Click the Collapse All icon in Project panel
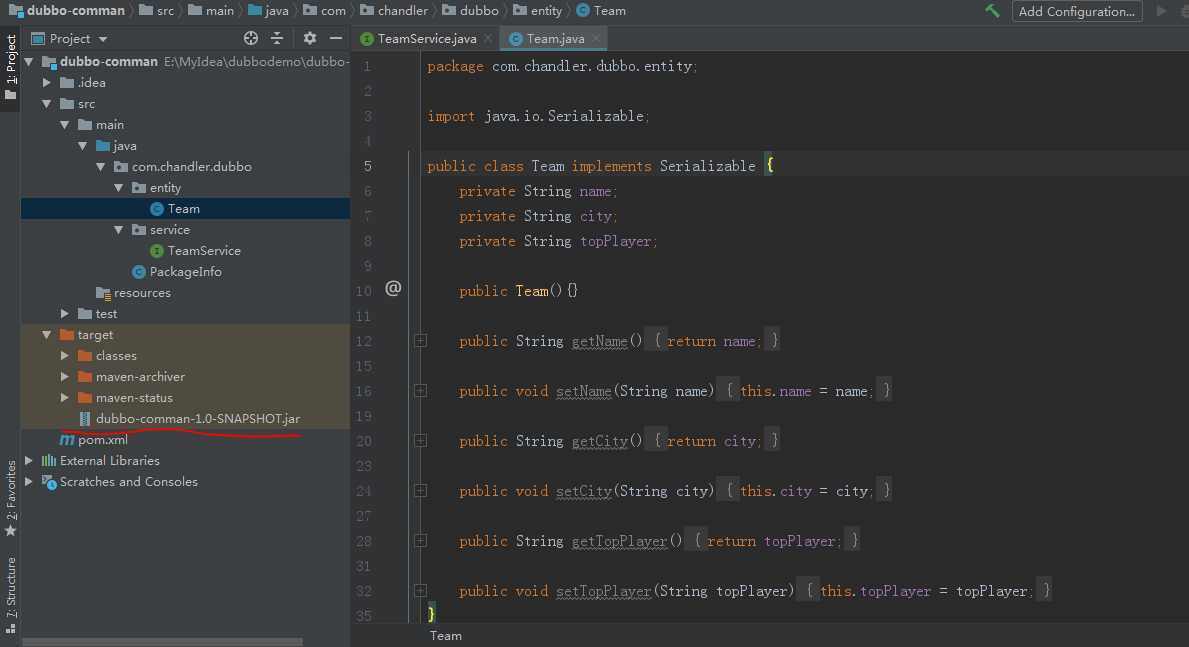This screenshot has width=1189, height=647. pyautogui.click(x=277, y=38)
